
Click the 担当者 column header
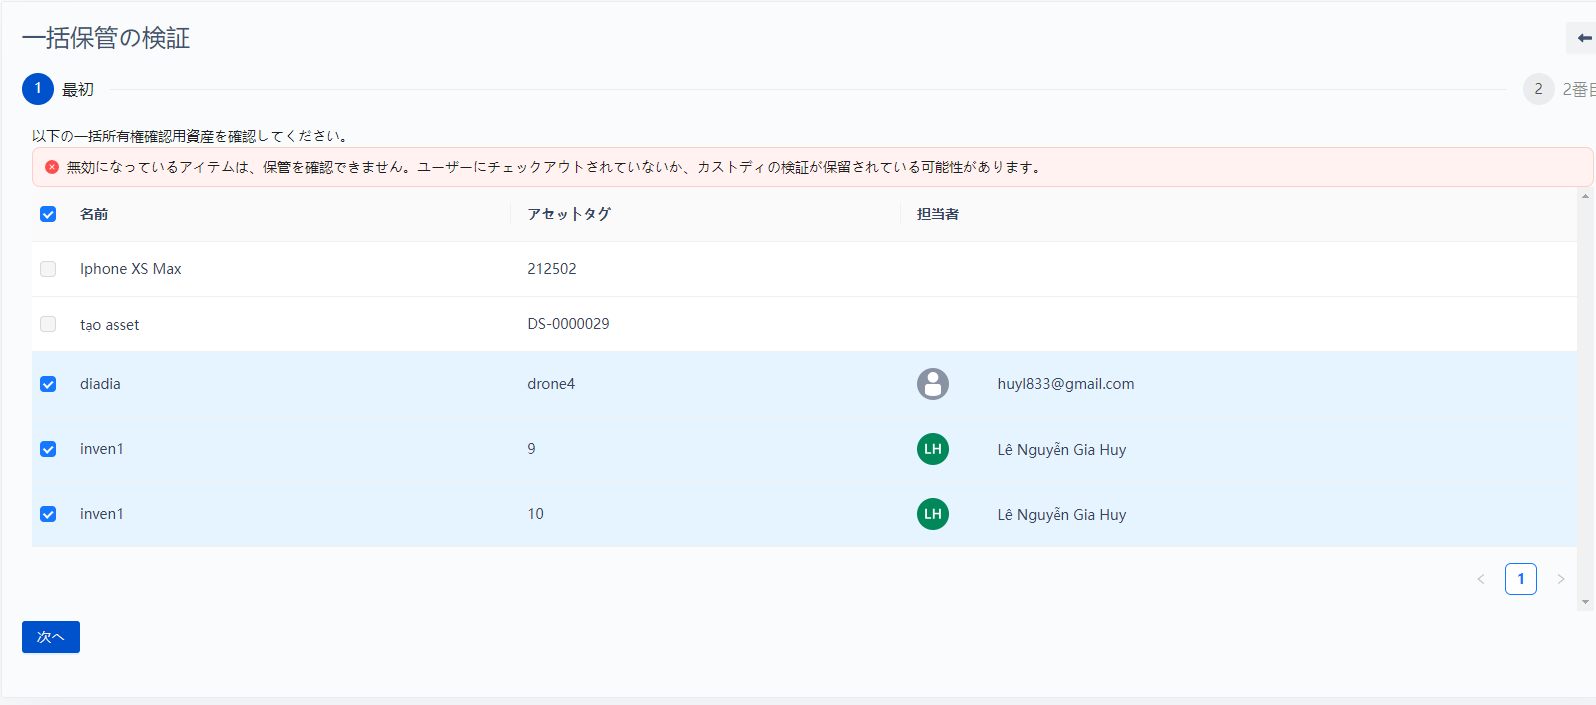click(x=938, y=214)
